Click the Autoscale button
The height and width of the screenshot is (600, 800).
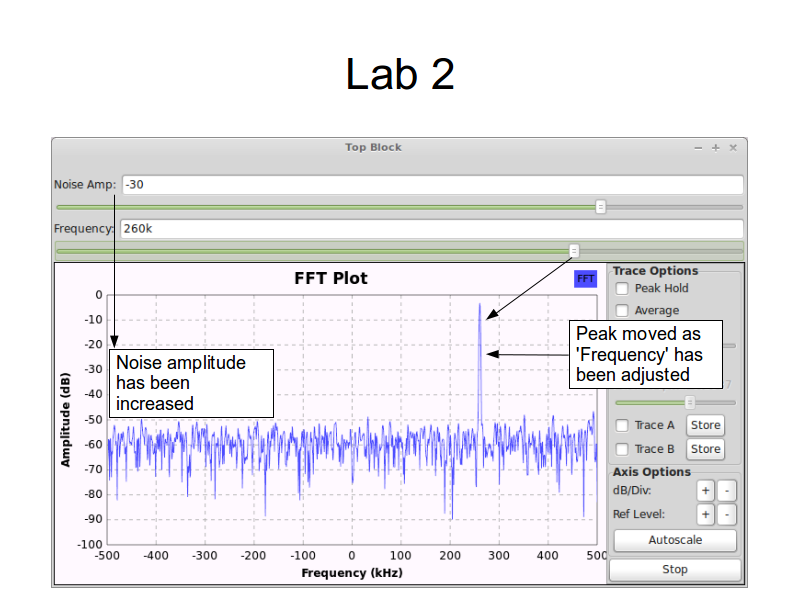[x=675, y=540]
